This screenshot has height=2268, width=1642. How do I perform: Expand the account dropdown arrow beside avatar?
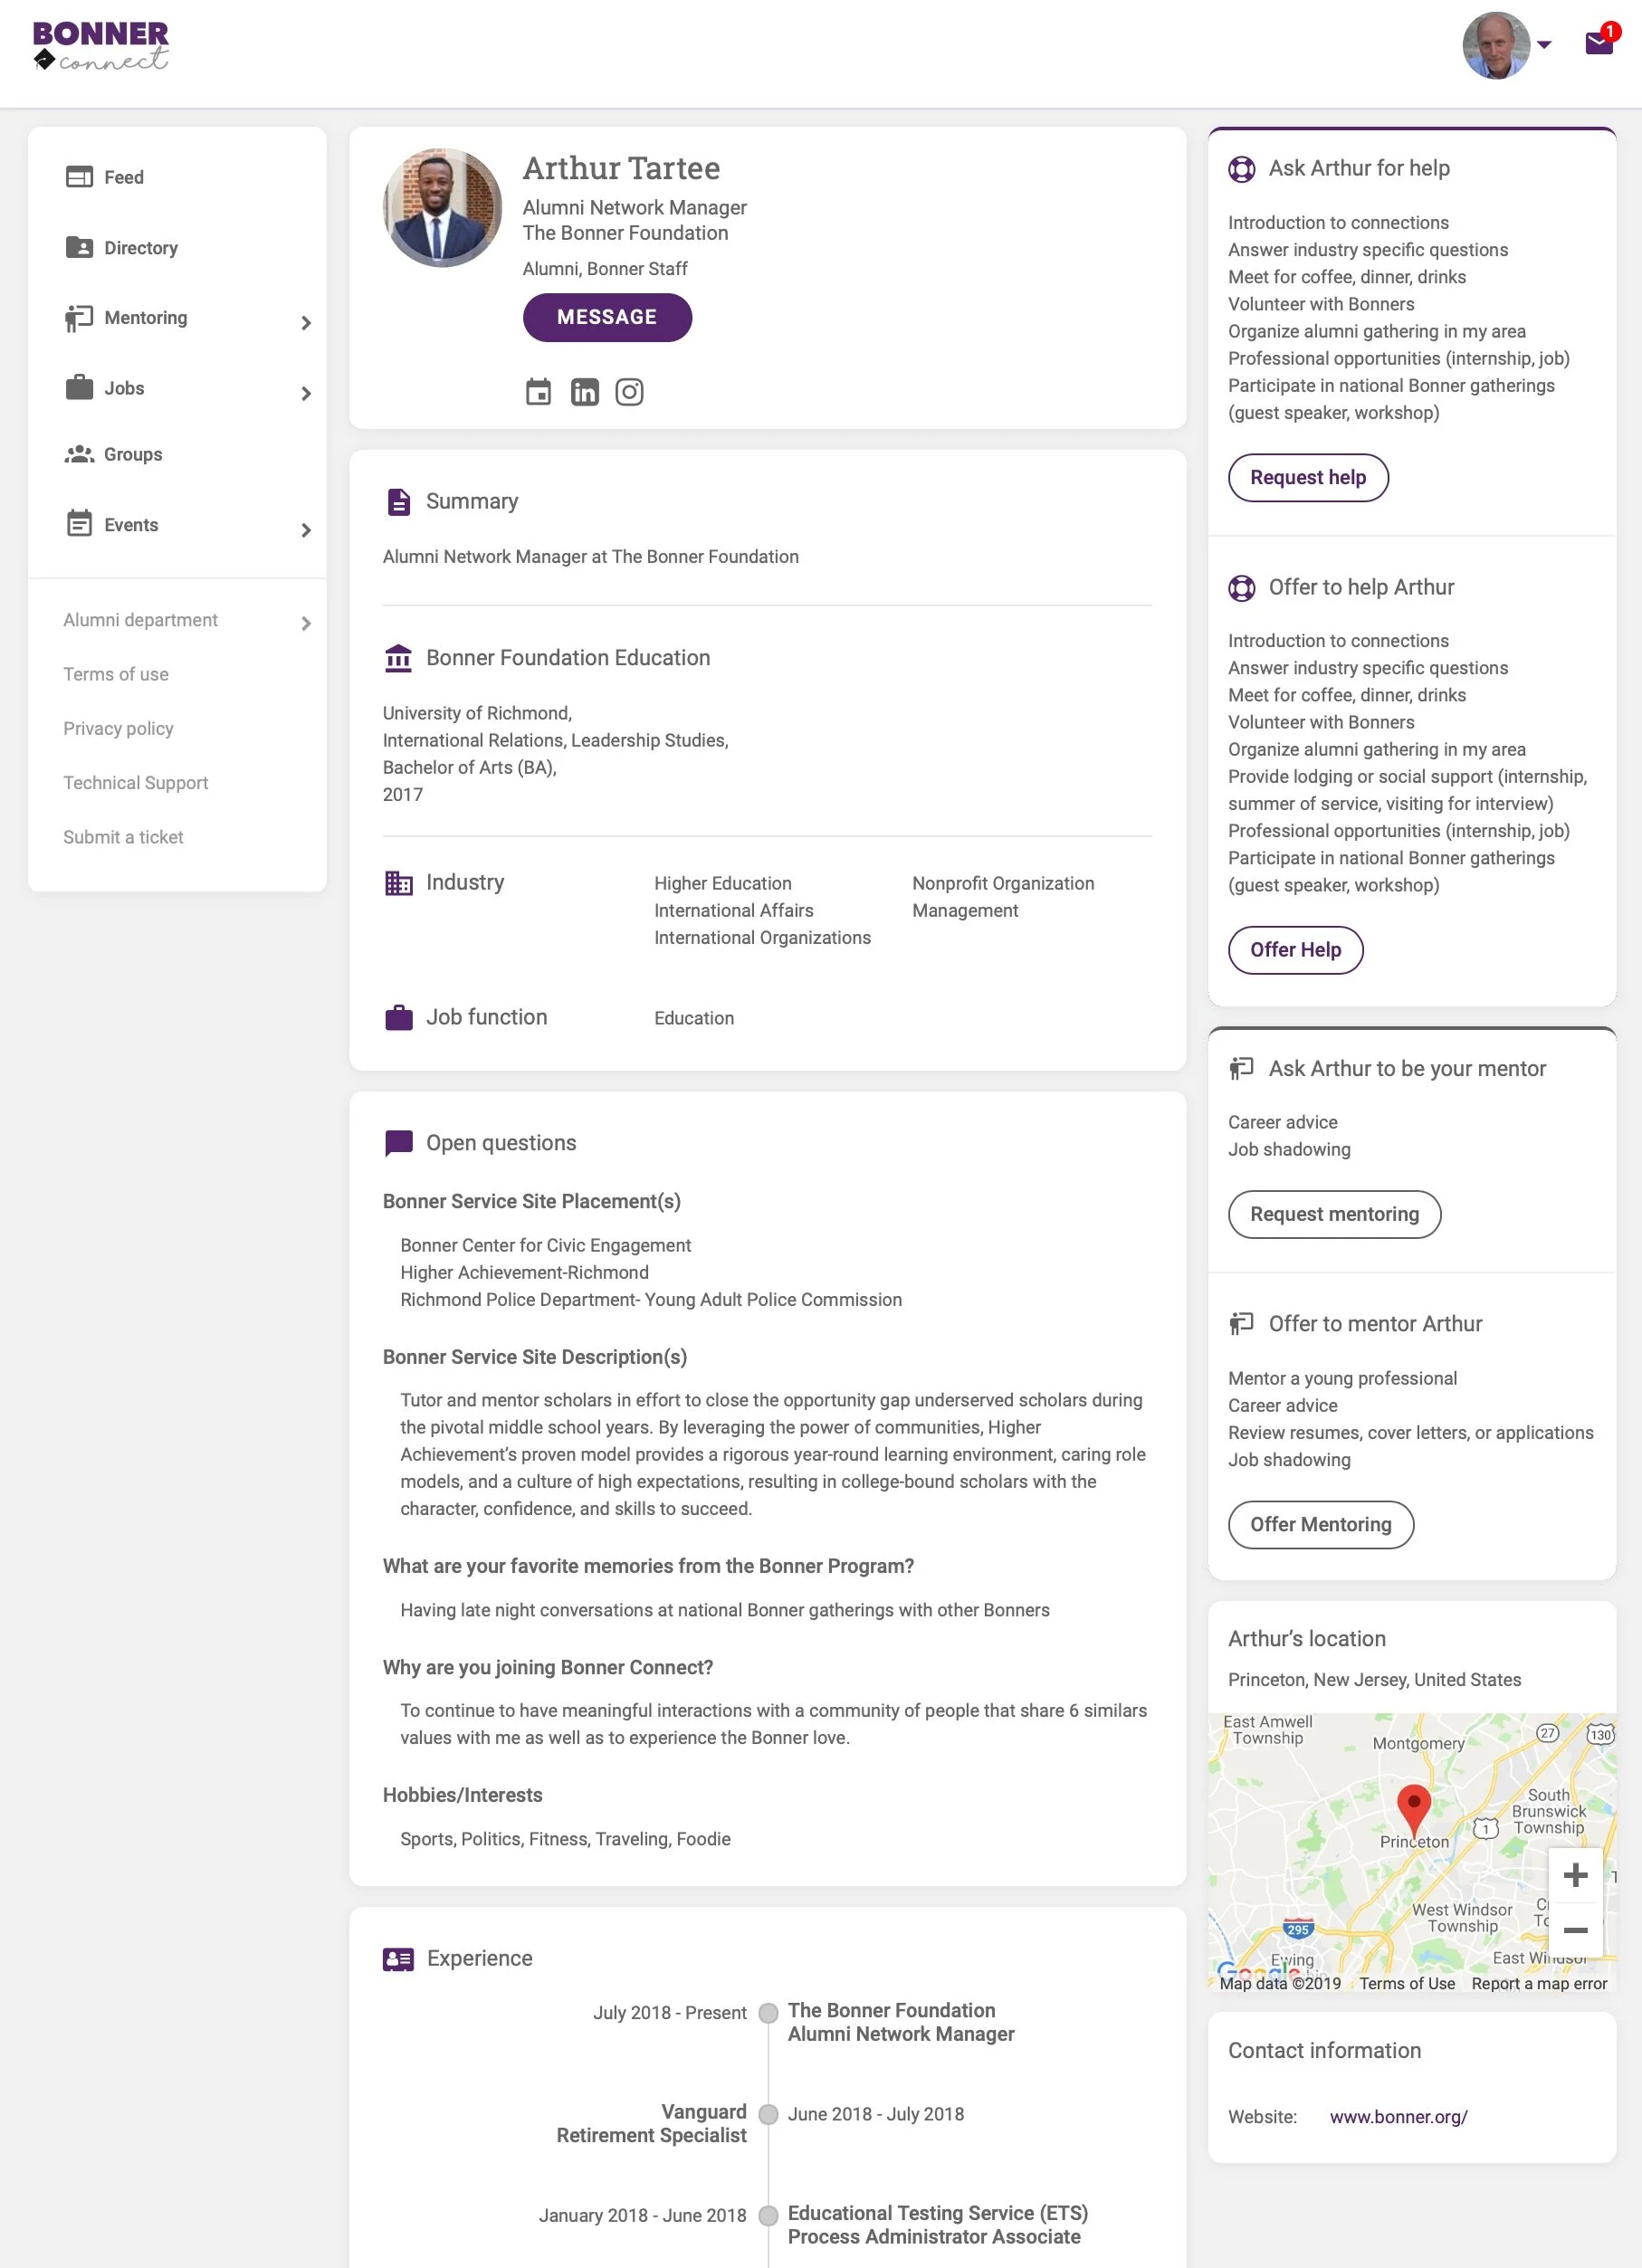1544,45
